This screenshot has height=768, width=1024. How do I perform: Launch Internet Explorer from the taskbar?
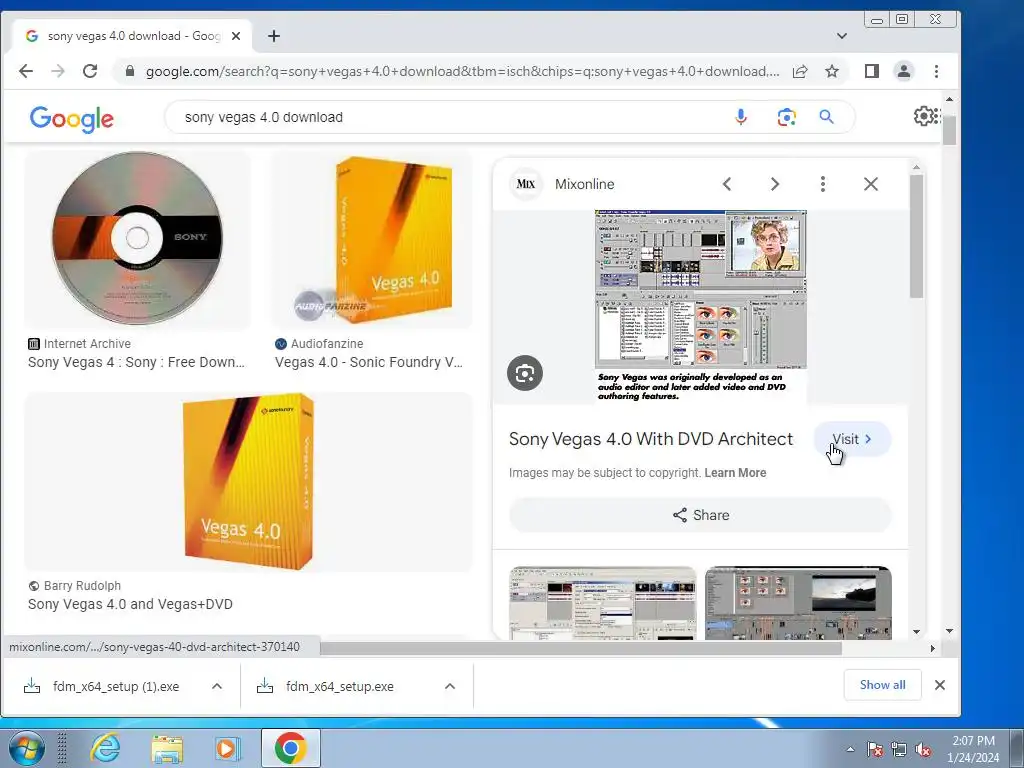click(x=105, y=748)
